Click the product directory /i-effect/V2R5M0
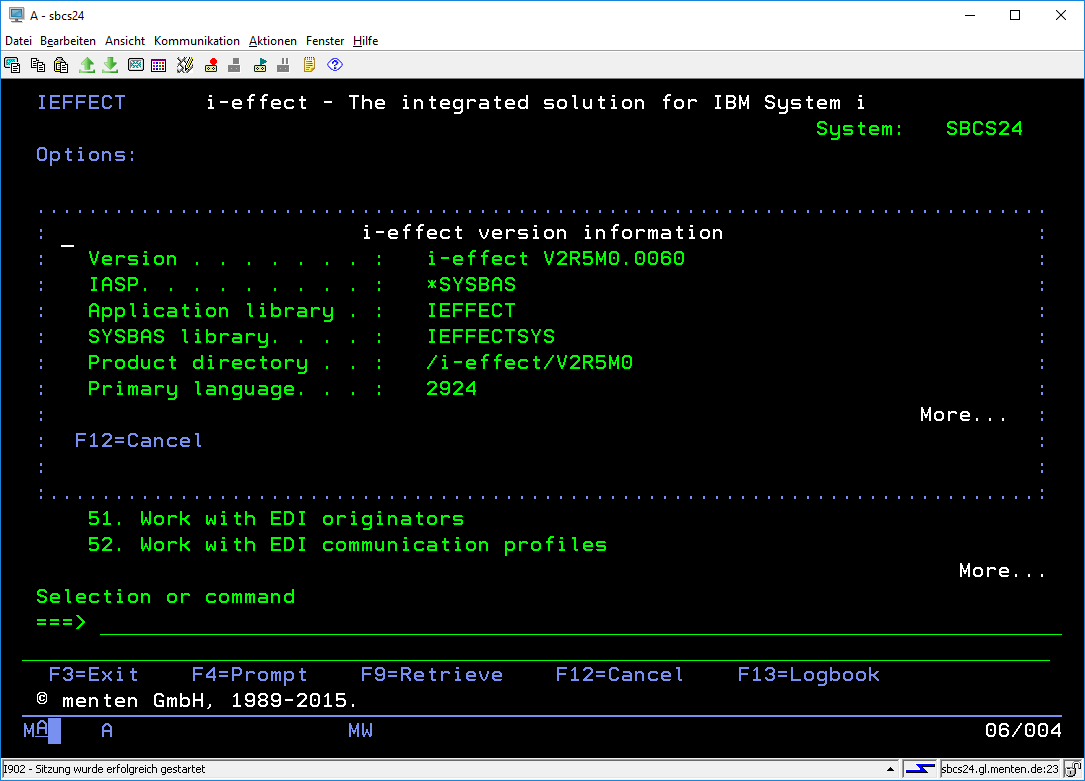 pos(529,362)
